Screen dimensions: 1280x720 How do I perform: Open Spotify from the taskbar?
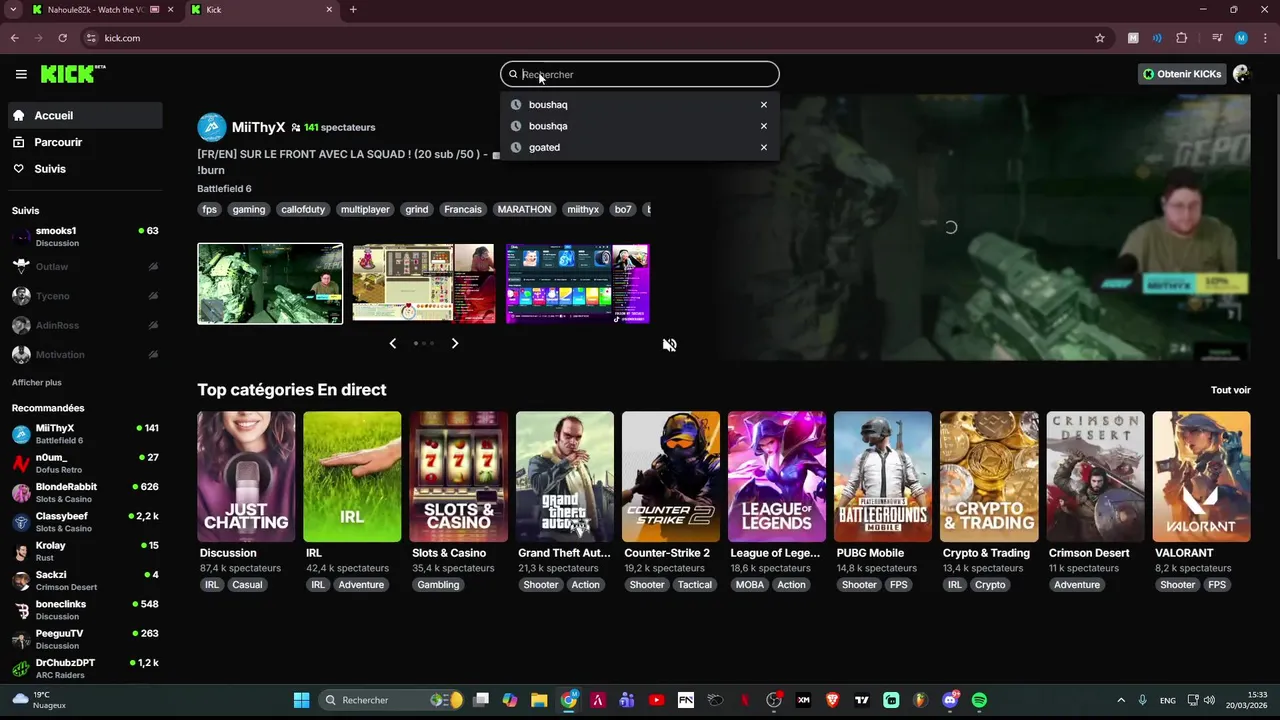pos(979,700)
